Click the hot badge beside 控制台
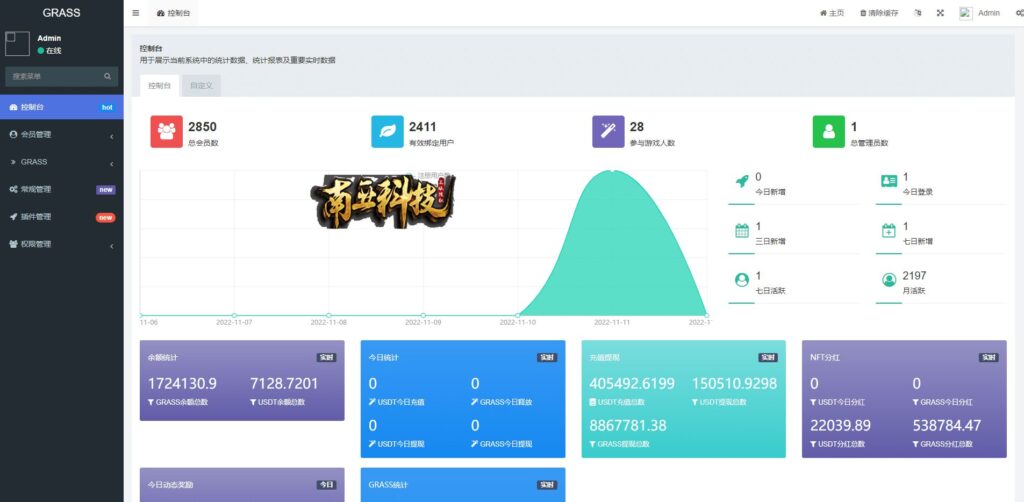This screenshot has width=1024, height=502. 107,108
